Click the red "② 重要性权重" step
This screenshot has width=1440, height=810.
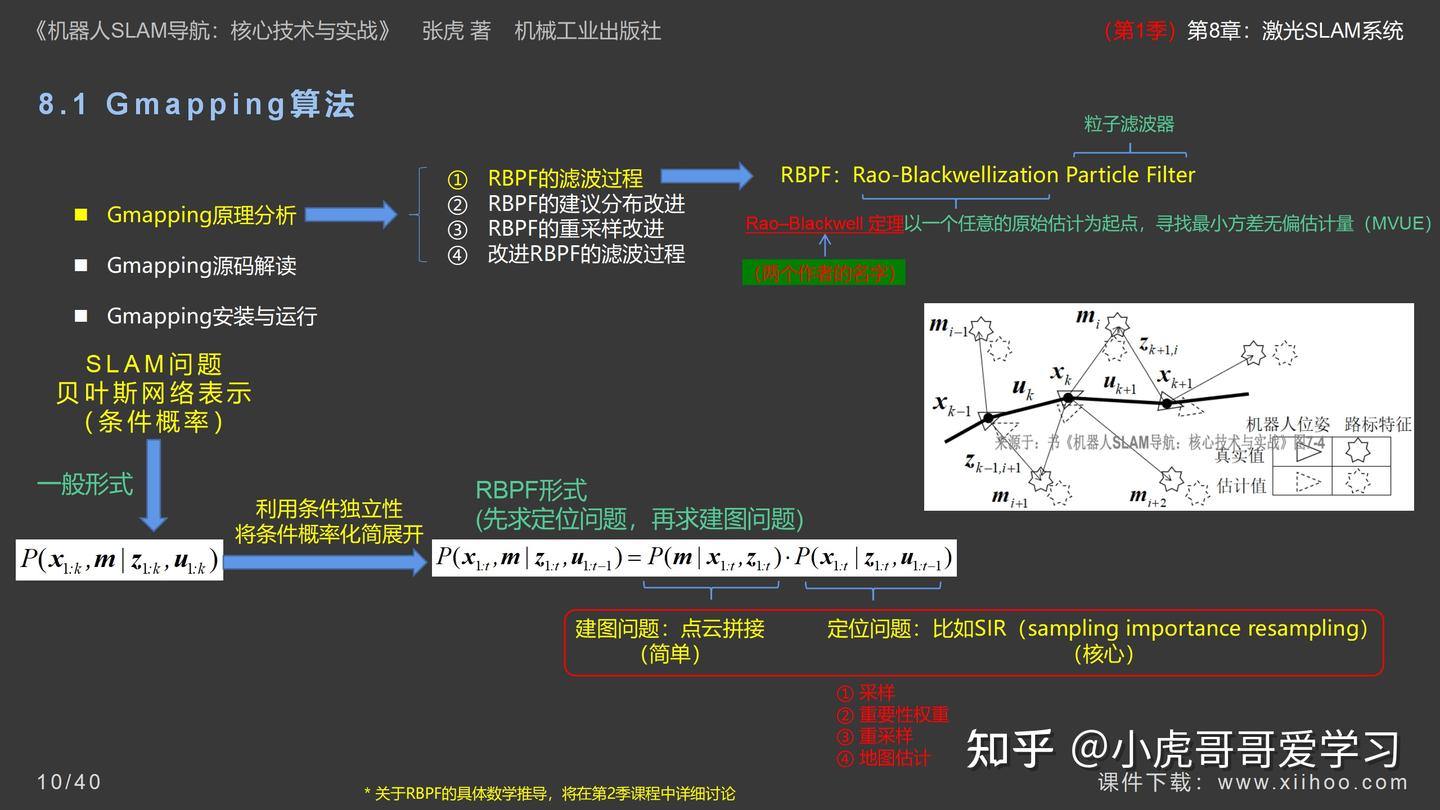point(892,715)
